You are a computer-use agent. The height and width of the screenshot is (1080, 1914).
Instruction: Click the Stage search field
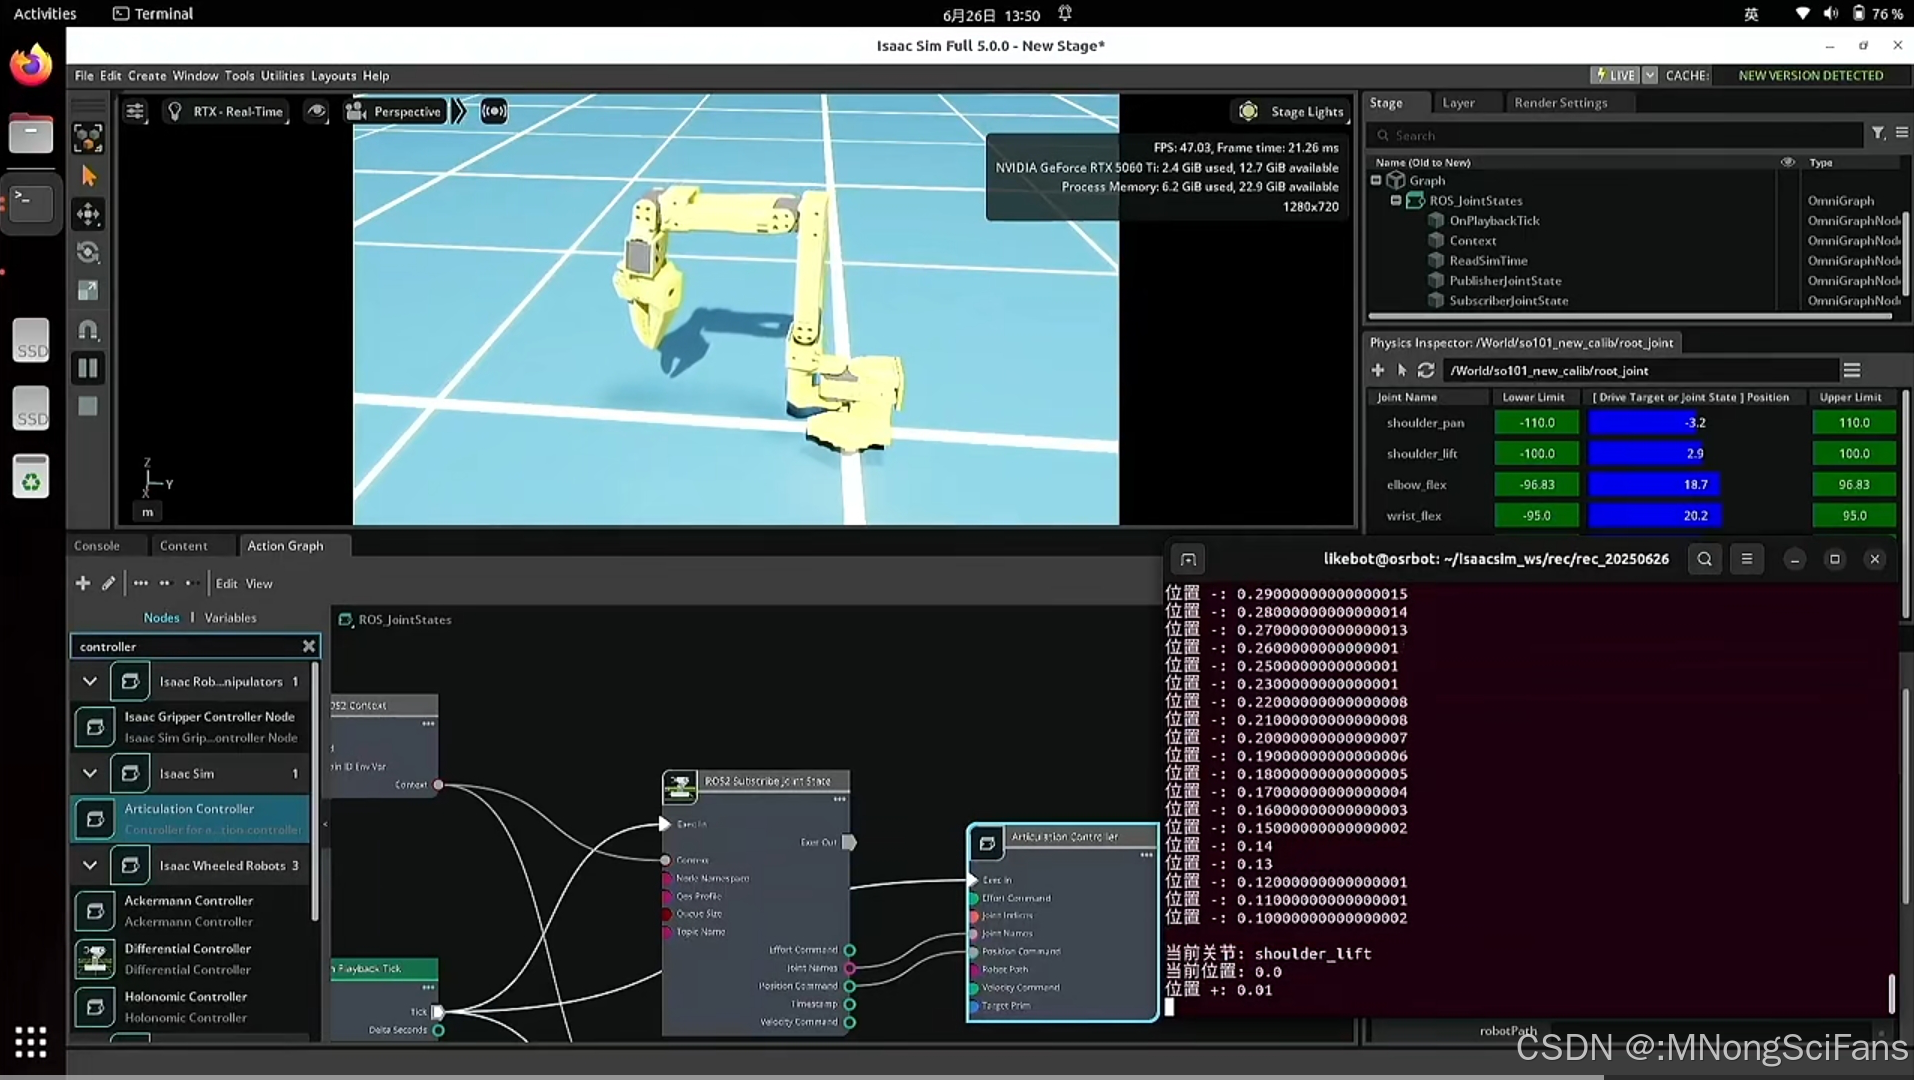1615,135
